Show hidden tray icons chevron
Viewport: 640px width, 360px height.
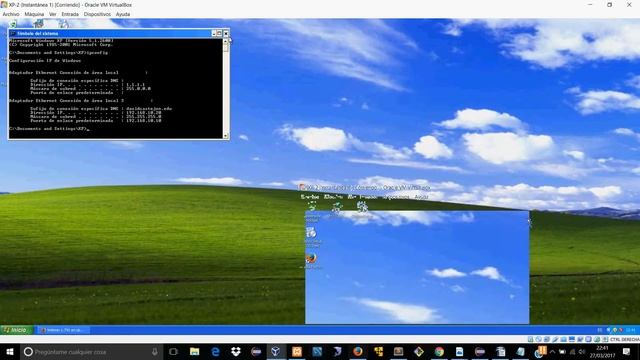pos(552,351)
